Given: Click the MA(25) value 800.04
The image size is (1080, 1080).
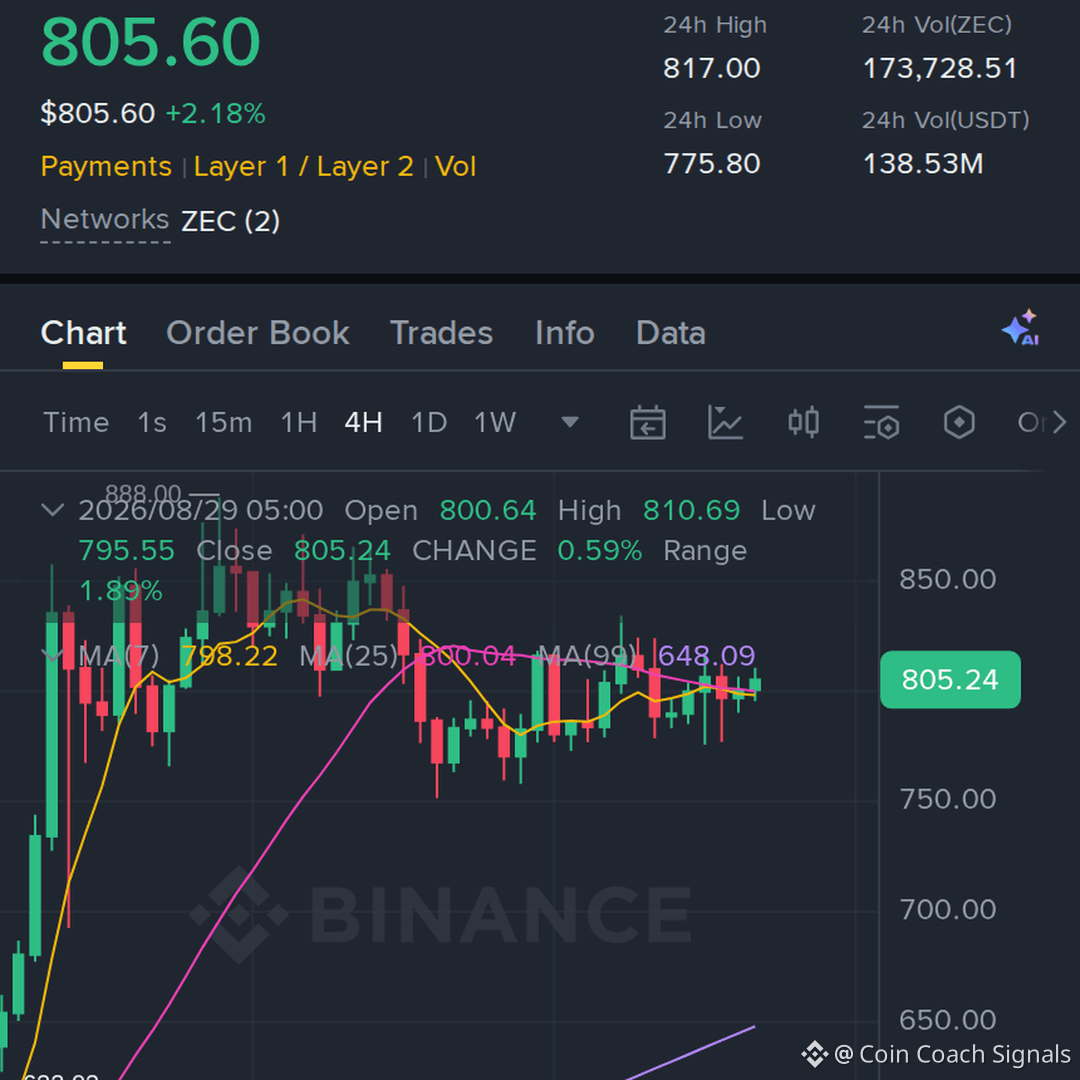Looking at the screenshot, I should click(x=468, y=656).
